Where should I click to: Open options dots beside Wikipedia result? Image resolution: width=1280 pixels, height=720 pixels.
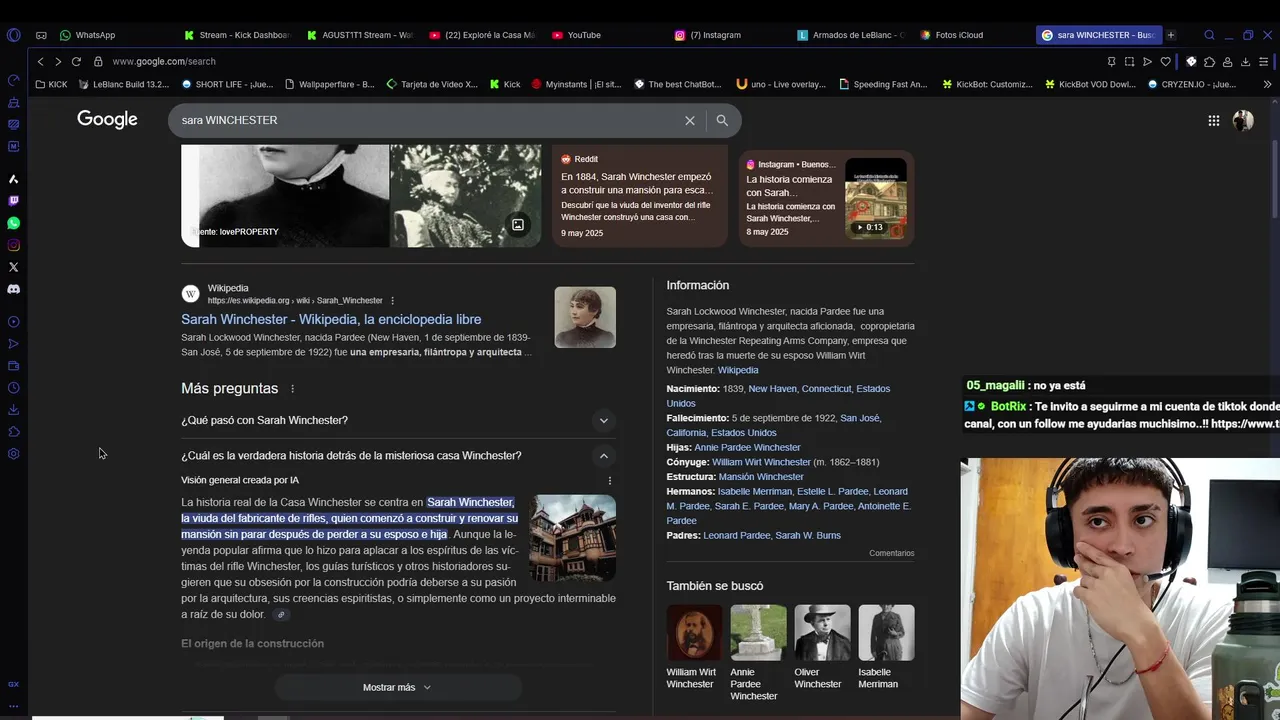392,301
